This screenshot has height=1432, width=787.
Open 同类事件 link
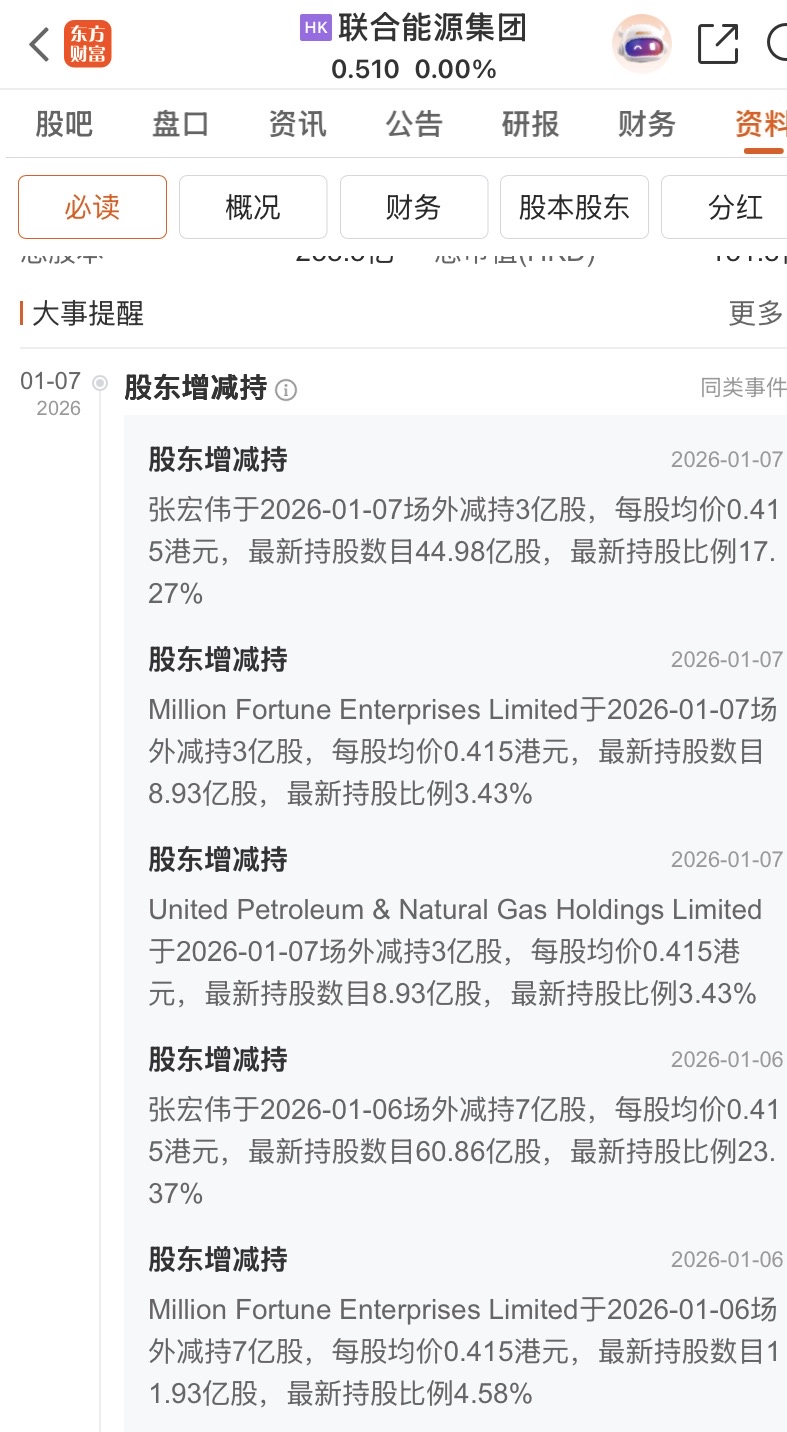click(743, 388)
